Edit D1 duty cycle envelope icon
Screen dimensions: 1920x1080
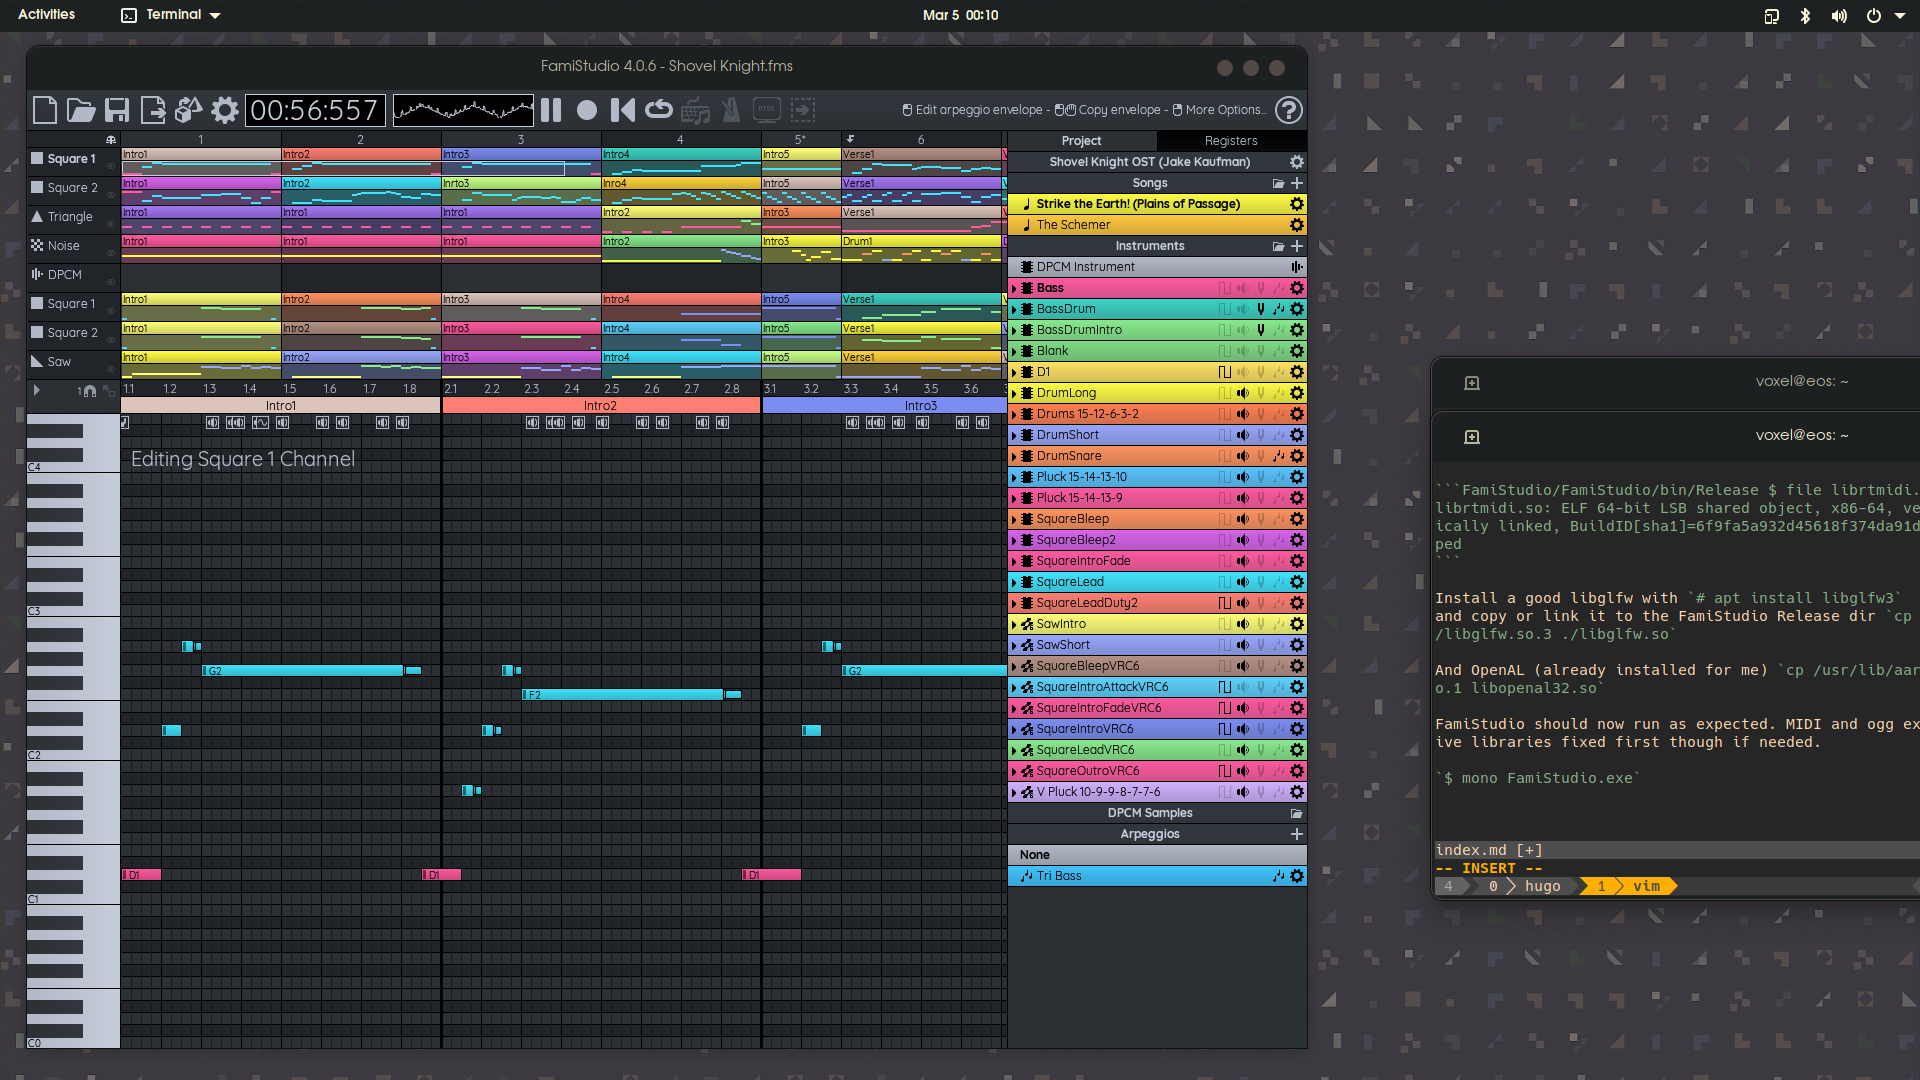click(1224, 372)
